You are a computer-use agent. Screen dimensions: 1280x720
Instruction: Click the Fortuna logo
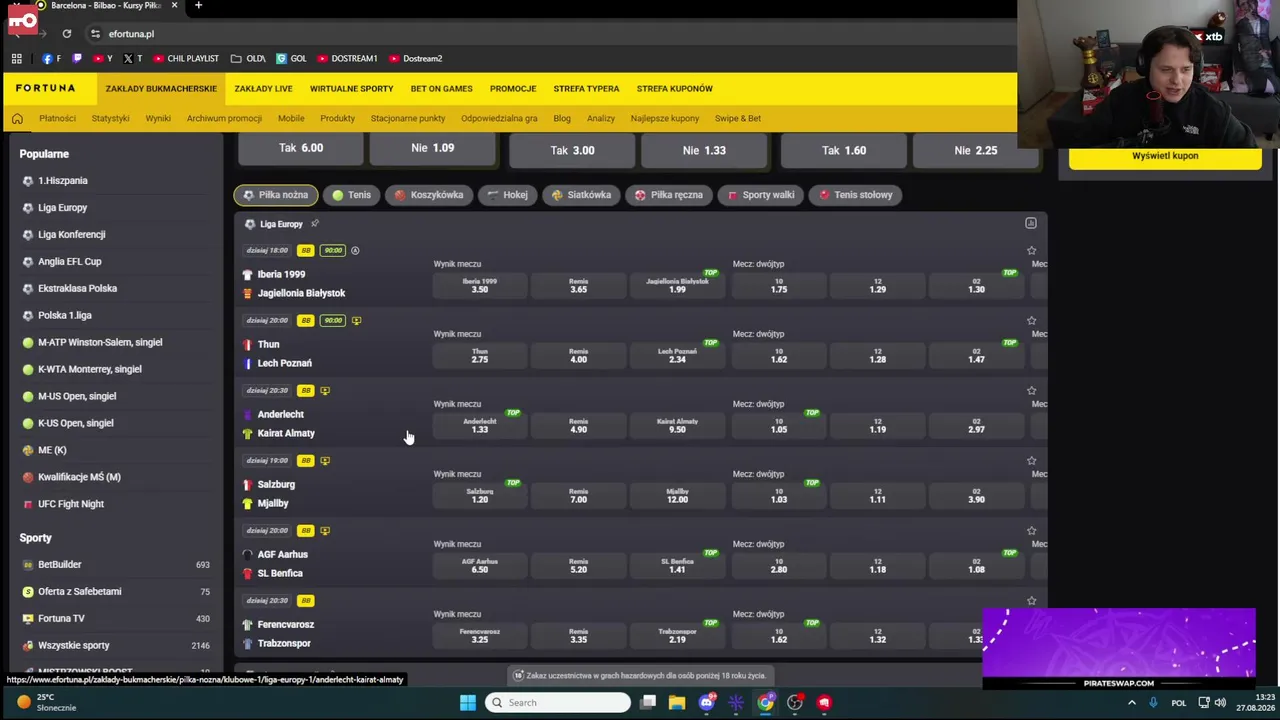(x=45, y=88)
